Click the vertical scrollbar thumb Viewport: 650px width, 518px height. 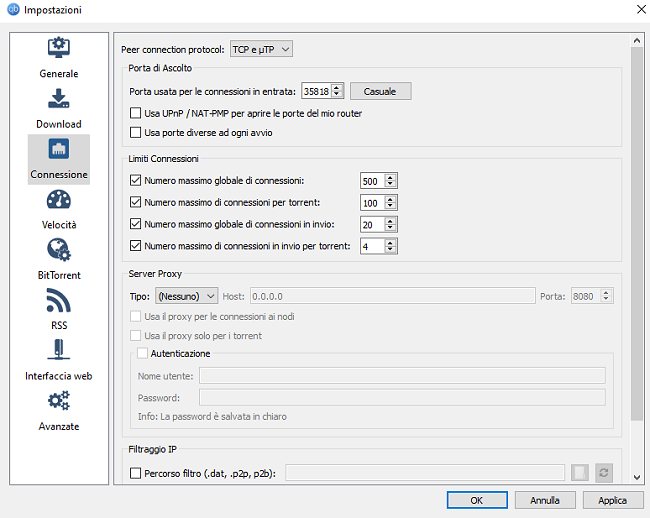pos(636,234)
